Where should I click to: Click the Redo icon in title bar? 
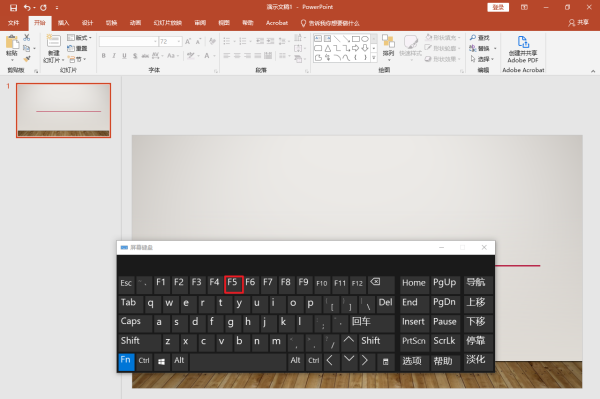[x=43, y=7]
